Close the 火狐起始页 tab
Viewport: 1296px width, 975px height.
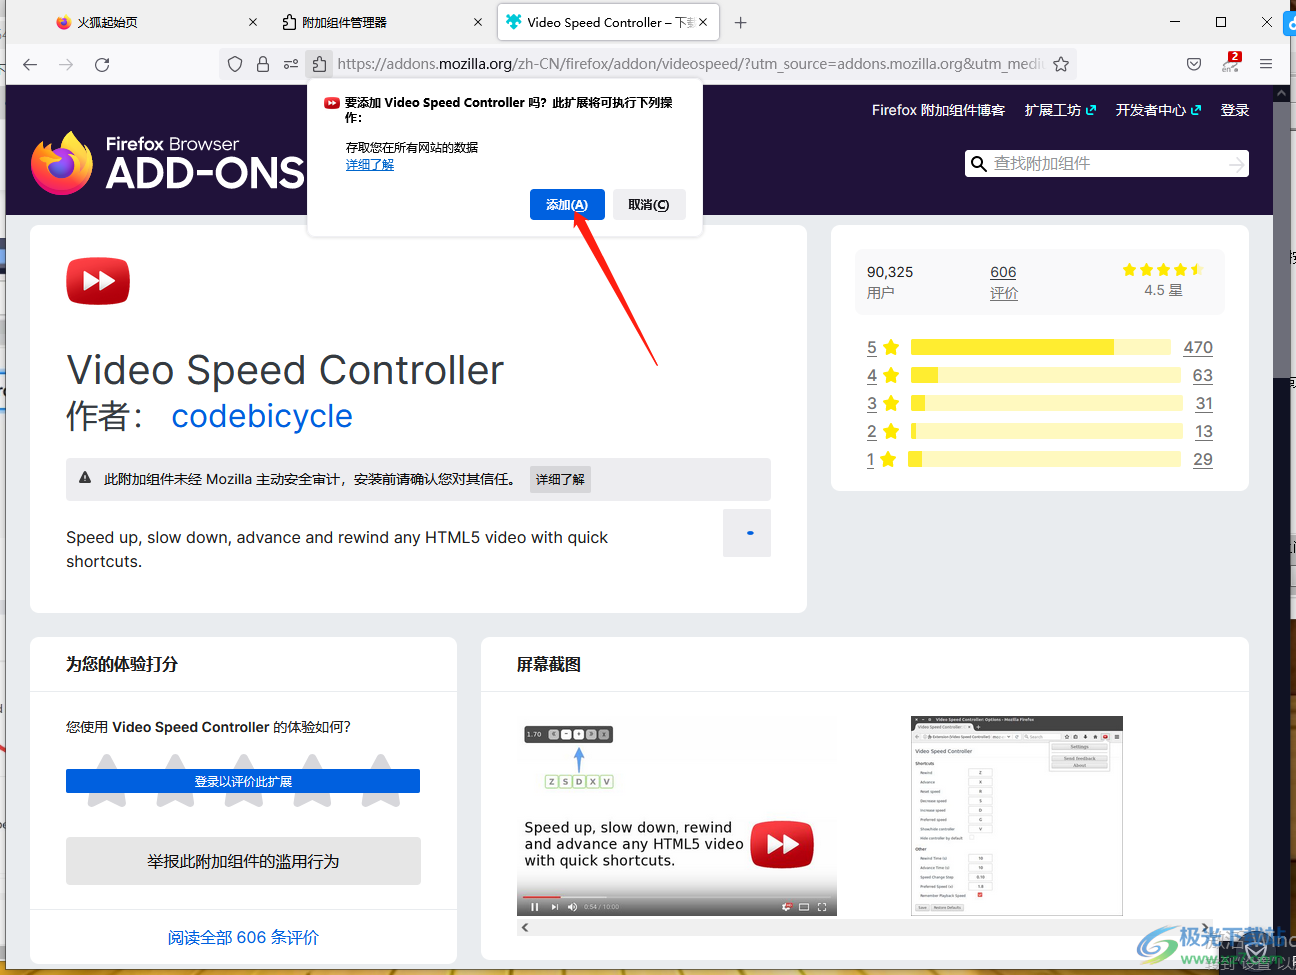(252, 22)
